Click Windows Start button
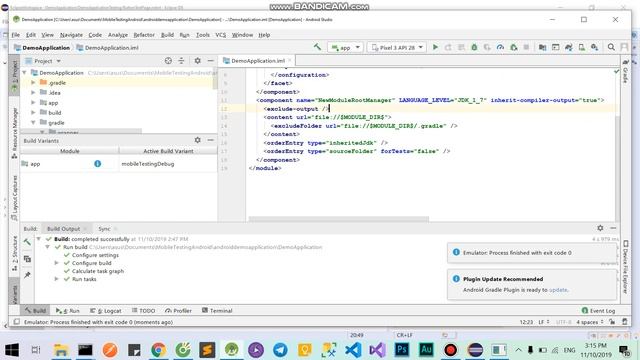 click(x=12, y=350)
